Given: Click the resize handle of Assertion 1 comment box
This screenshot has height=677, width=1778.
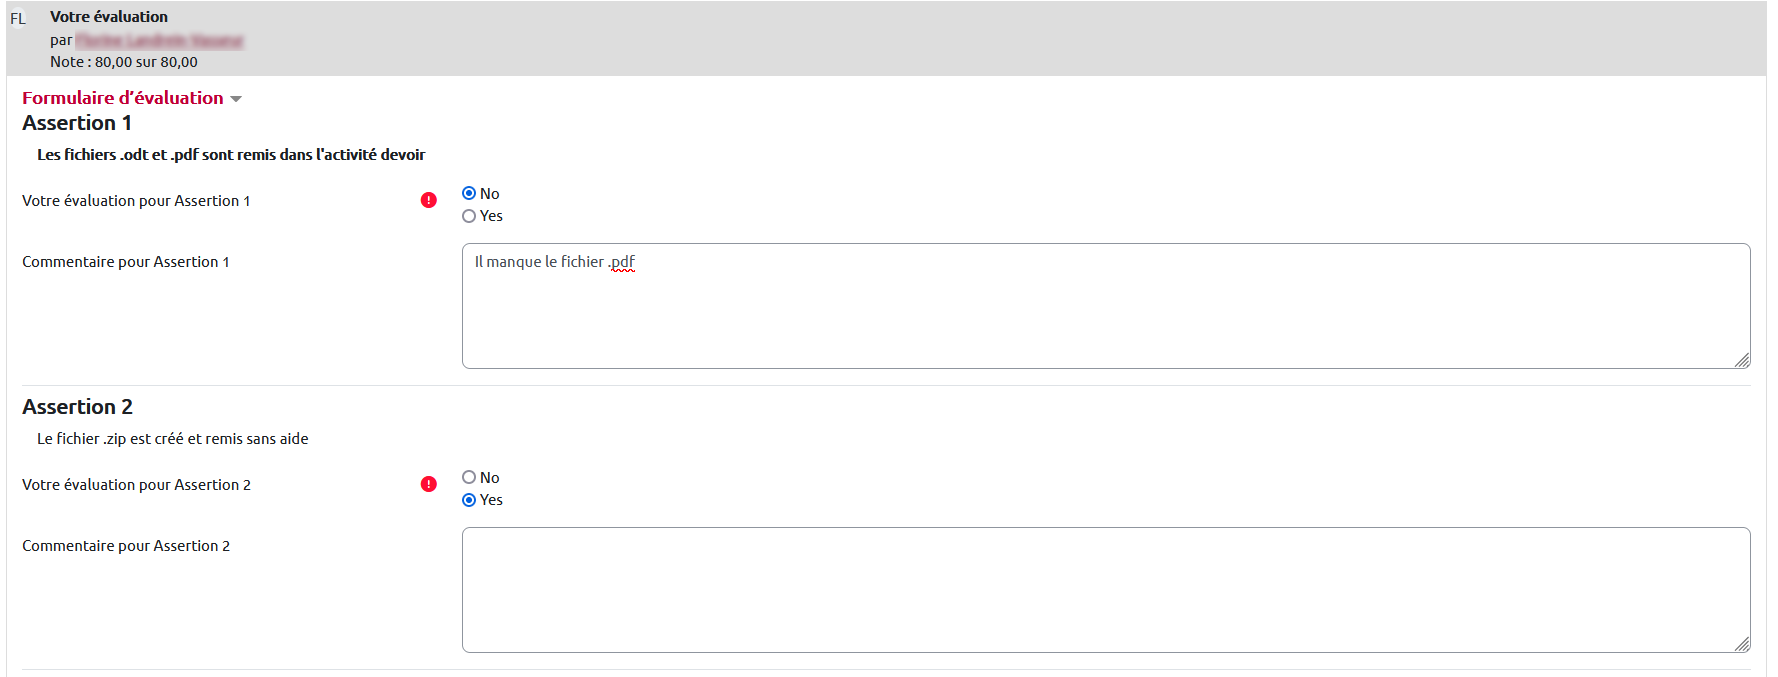Looking at the screenshot, I should click(x=1742, y=361).
